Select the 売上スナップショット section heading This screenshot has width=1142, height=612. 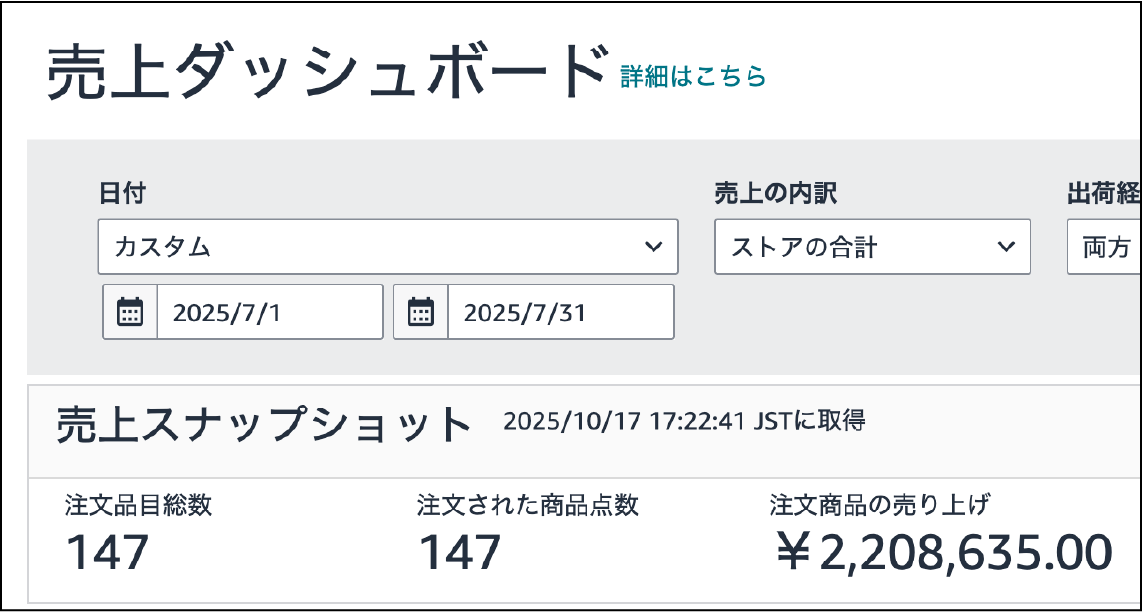click(x=264, y=424)
